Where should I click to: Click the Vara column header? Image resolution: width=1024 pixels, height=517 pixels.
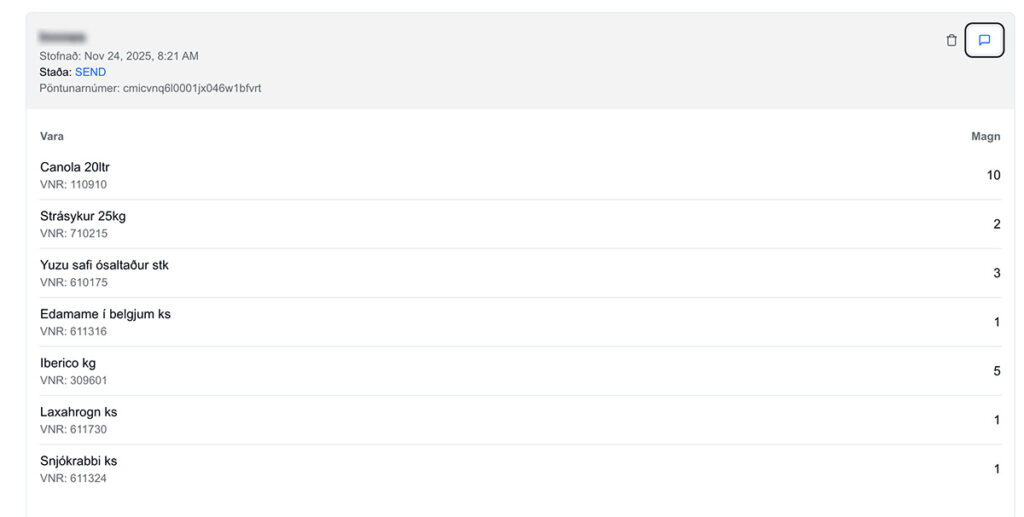(x=52, y=136)
